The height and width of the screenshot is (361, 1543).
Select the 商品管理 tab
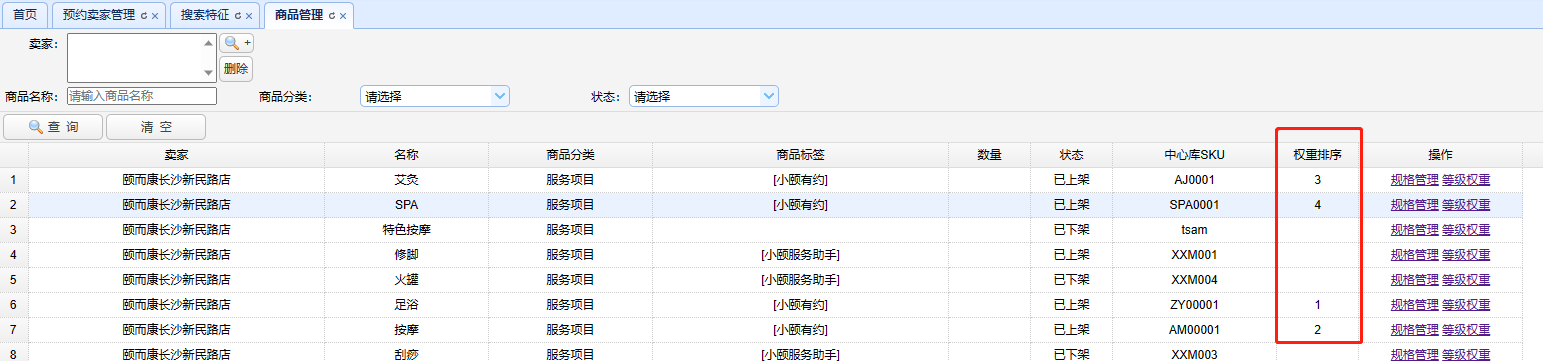point(298,16)
